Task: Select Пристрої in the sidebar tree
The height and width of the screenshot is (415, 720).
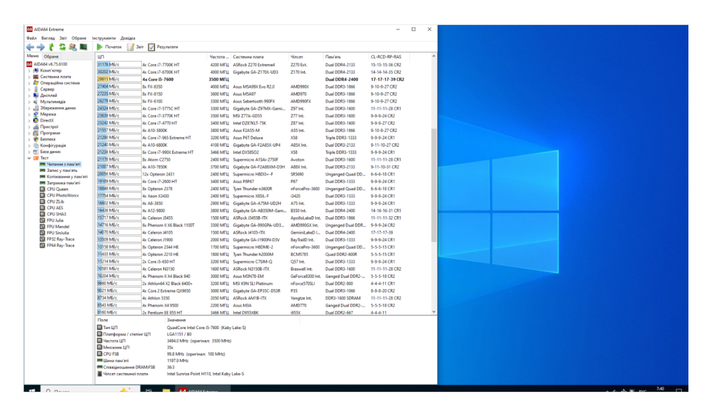Action: tap(46, 127)
